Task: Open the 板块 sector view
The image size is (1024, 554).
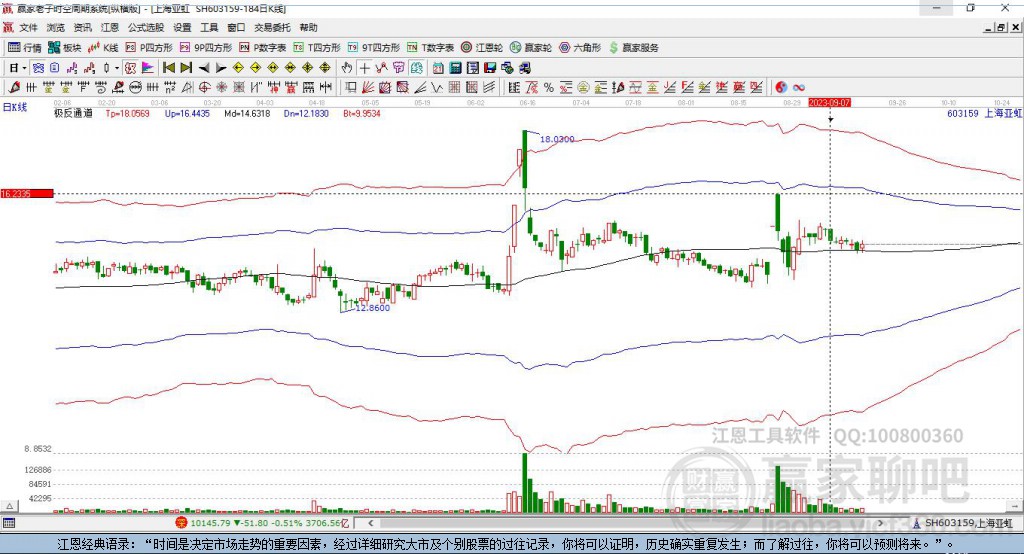Action: pos(64,48)
